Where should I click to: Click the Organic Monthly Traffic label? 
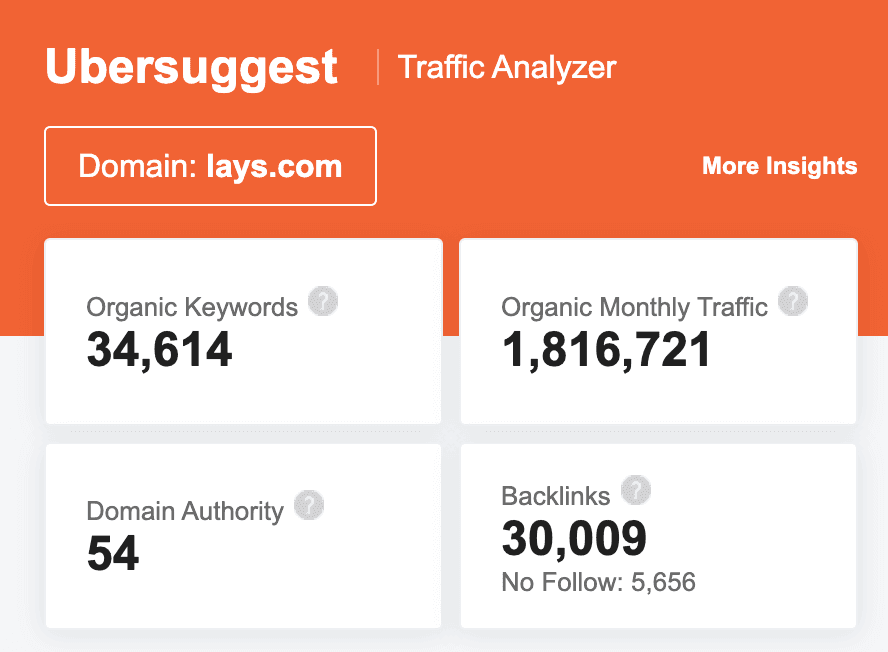tap(634, 307)
